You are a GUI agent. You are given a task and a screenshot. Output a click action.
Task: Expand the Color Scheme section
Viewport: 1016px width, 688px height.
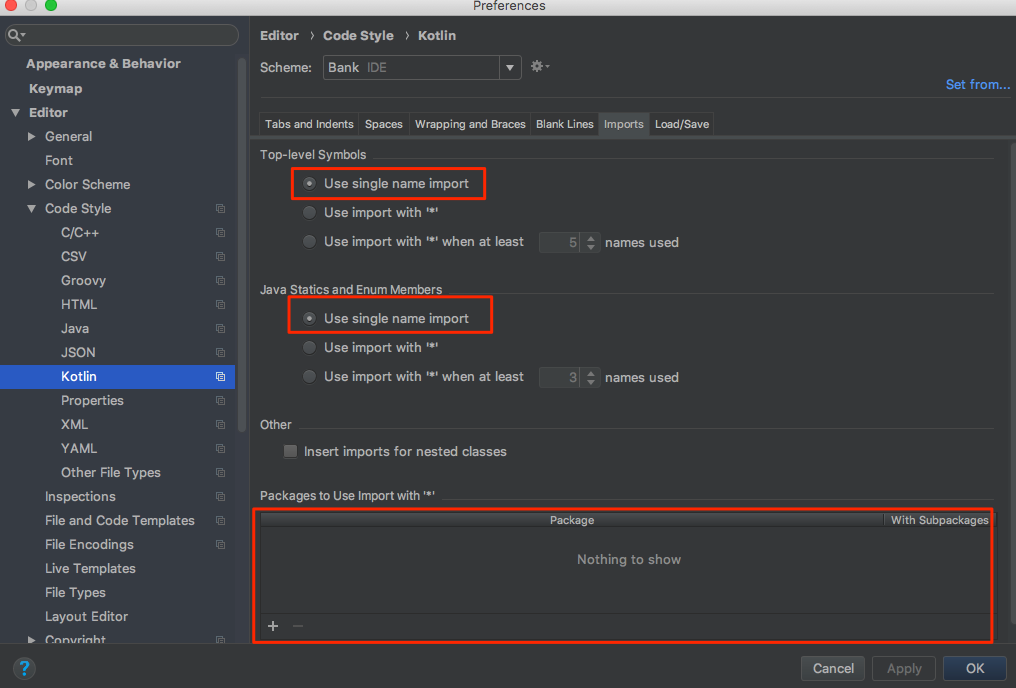coord(29,184)
